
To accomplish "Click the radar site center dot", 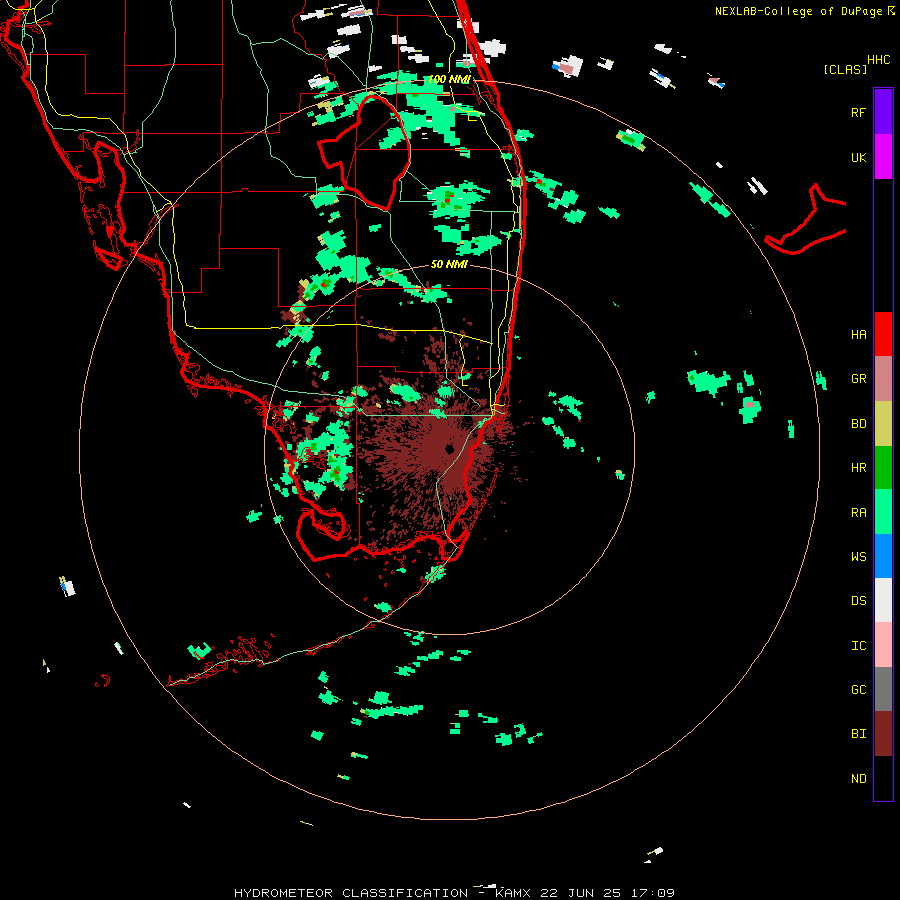I will pos(449,449).
